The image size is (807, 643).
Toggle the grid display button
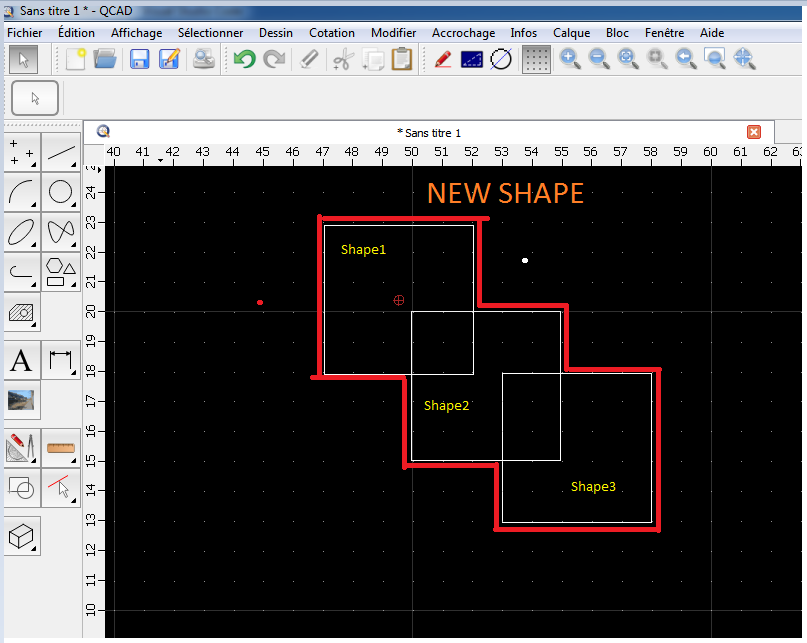[x=536, y=59]
